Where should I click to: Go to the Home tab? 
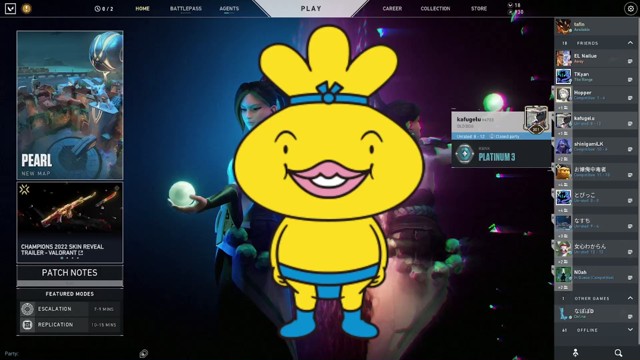click(142, 9)
